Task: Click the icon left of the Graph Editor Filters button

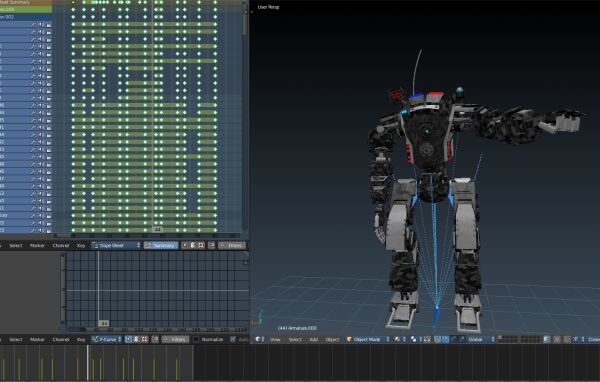Action: pos(155,340)
